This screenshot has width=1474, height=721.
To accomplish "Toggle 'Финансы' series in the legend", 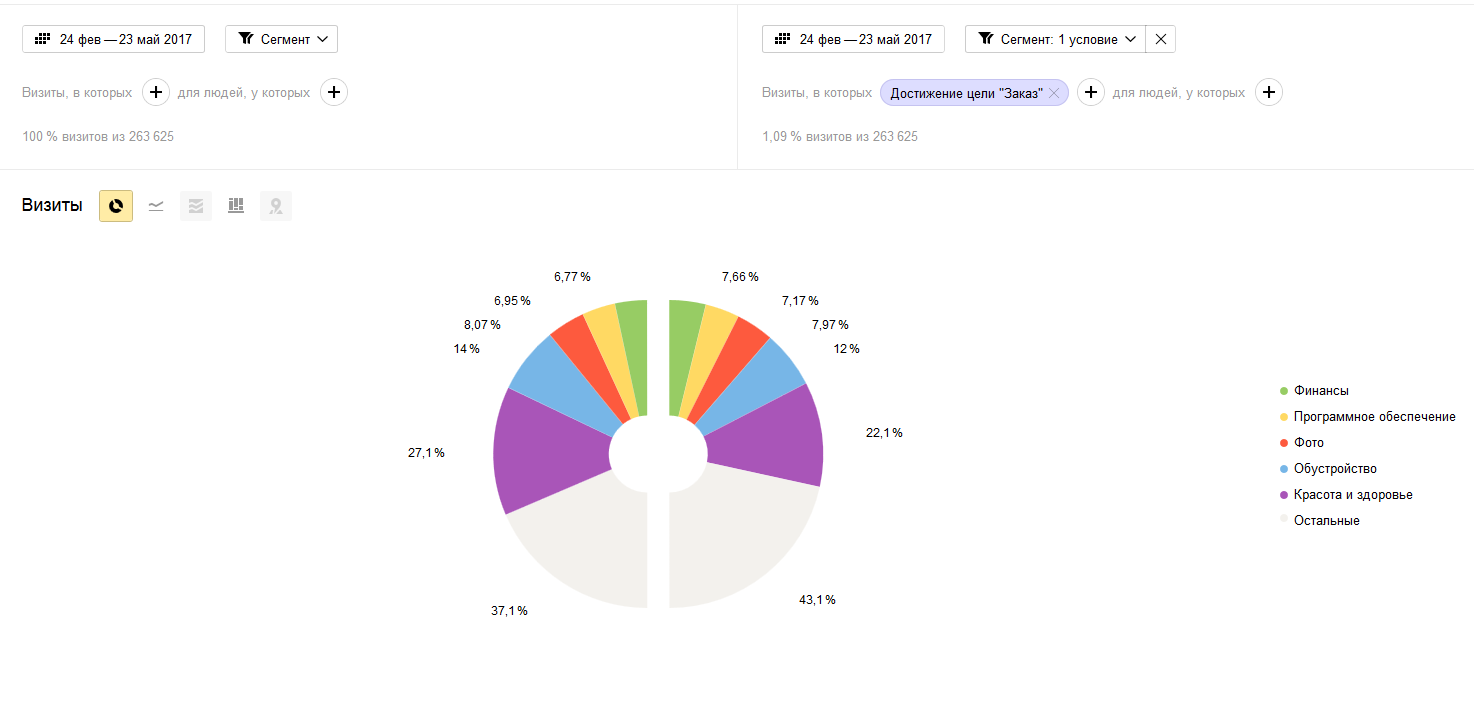I will point(1320,391).
